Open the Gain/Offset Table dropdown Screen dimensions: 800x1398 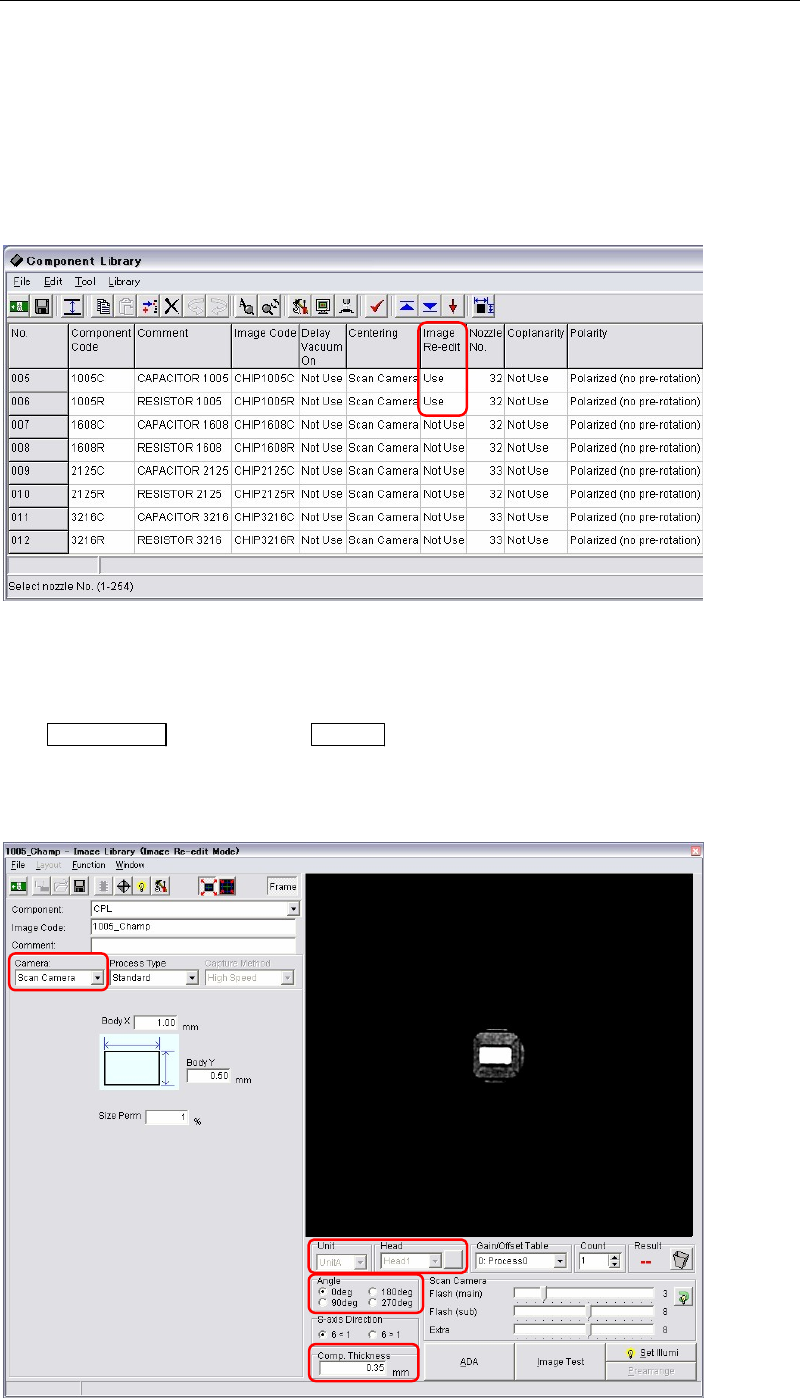561,1261
